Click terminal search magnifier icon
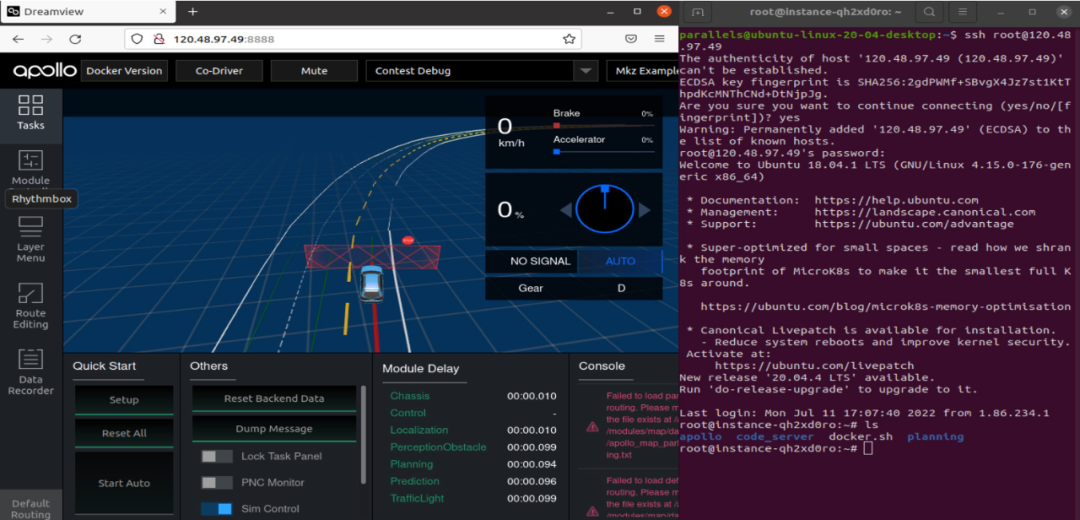Screen dimensions: 1080x520 click(x=929, y=12)
